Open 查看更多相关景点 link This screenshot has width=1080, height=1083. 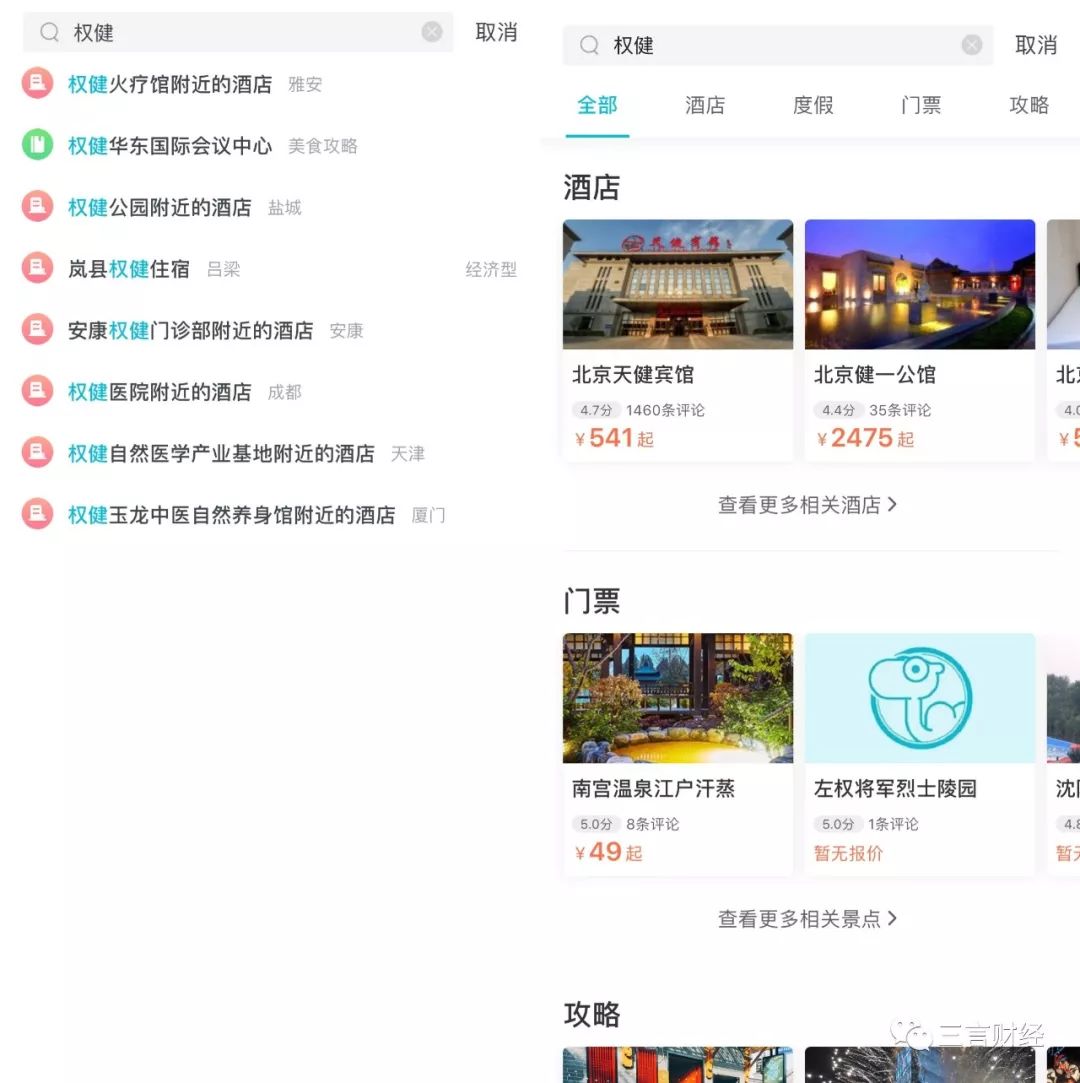(x=807, y=919)
